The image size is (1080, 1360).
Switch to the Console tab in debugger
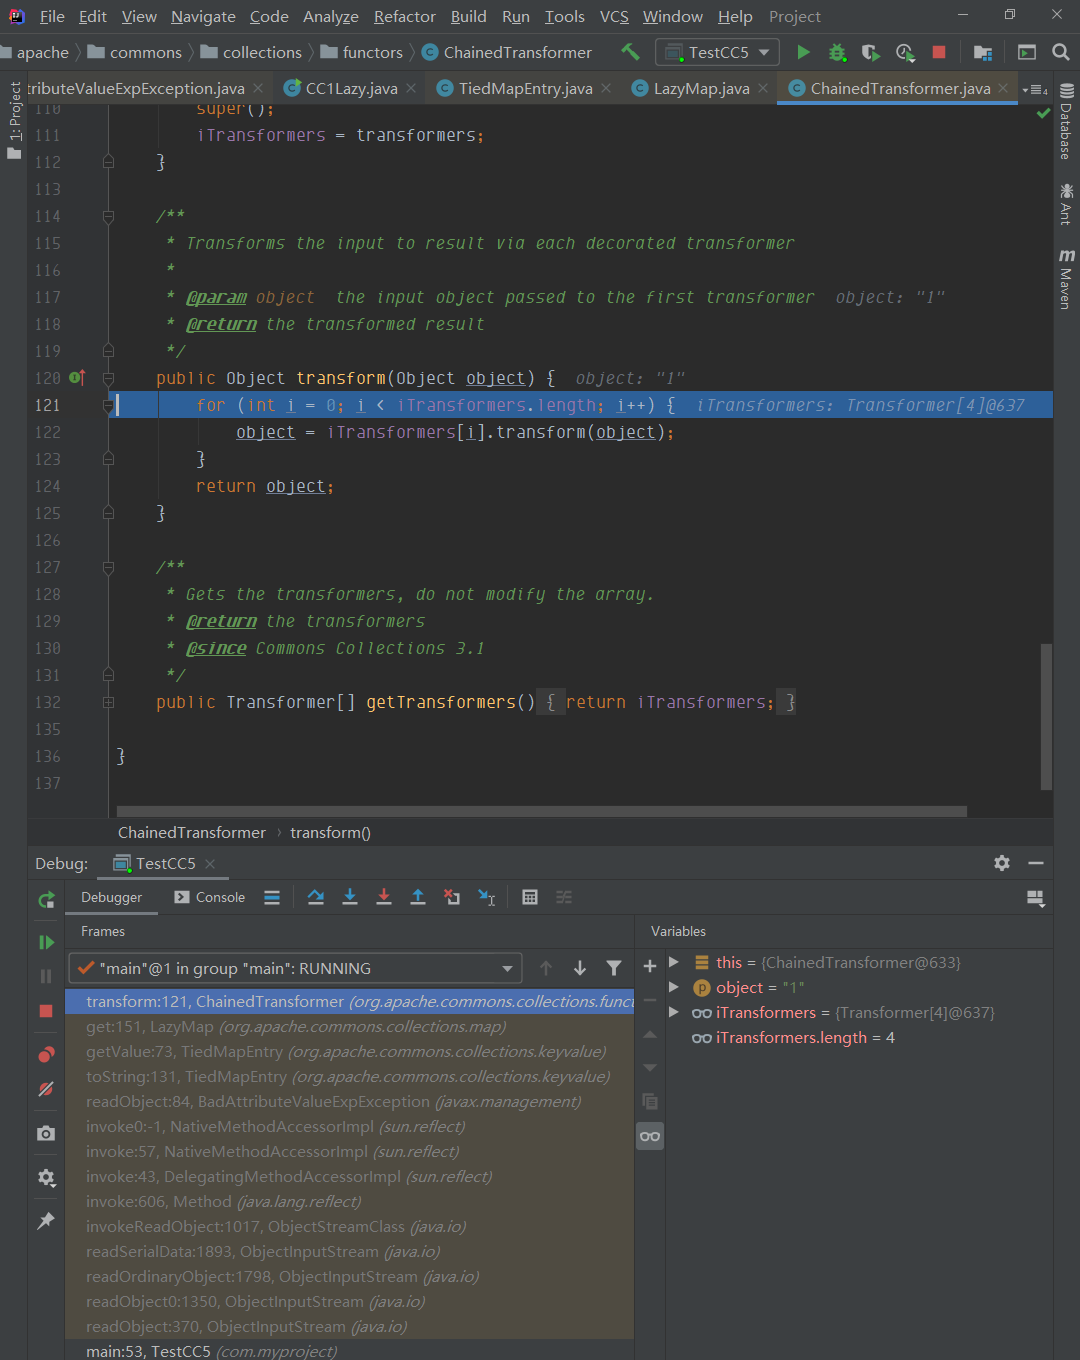209,897
